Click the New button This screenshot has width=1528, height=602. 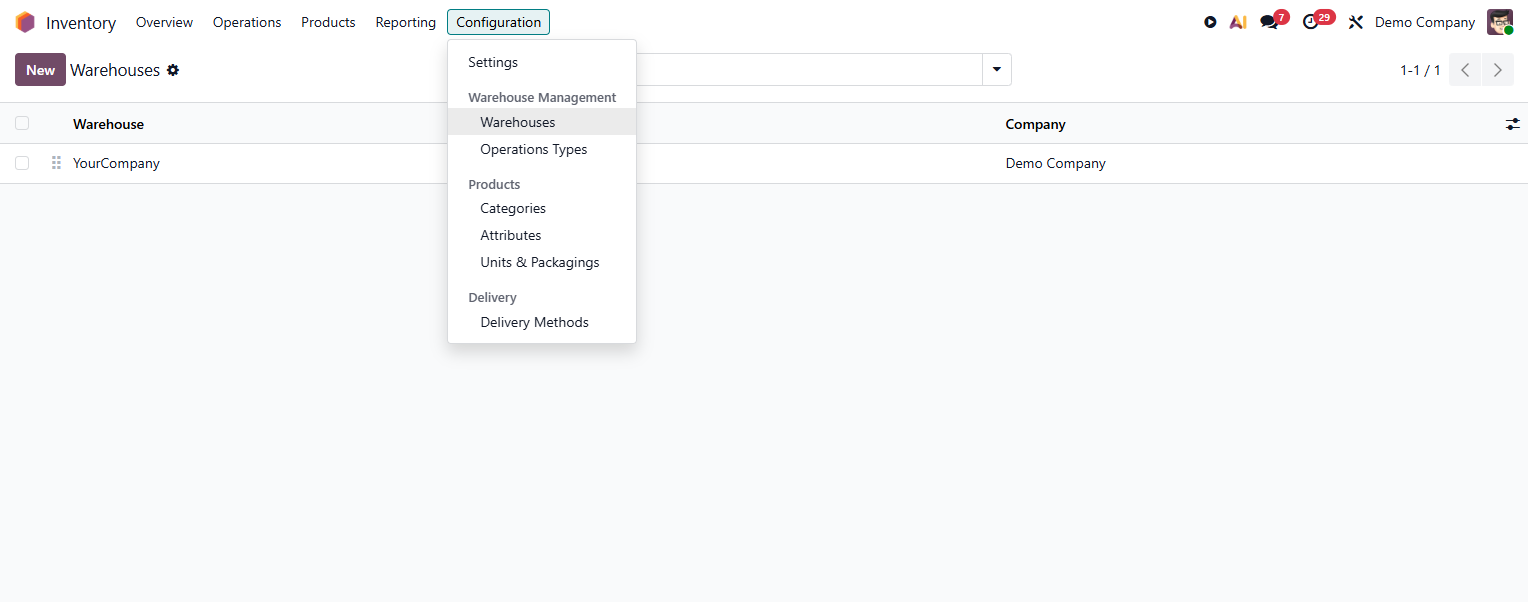click(40, 70)
